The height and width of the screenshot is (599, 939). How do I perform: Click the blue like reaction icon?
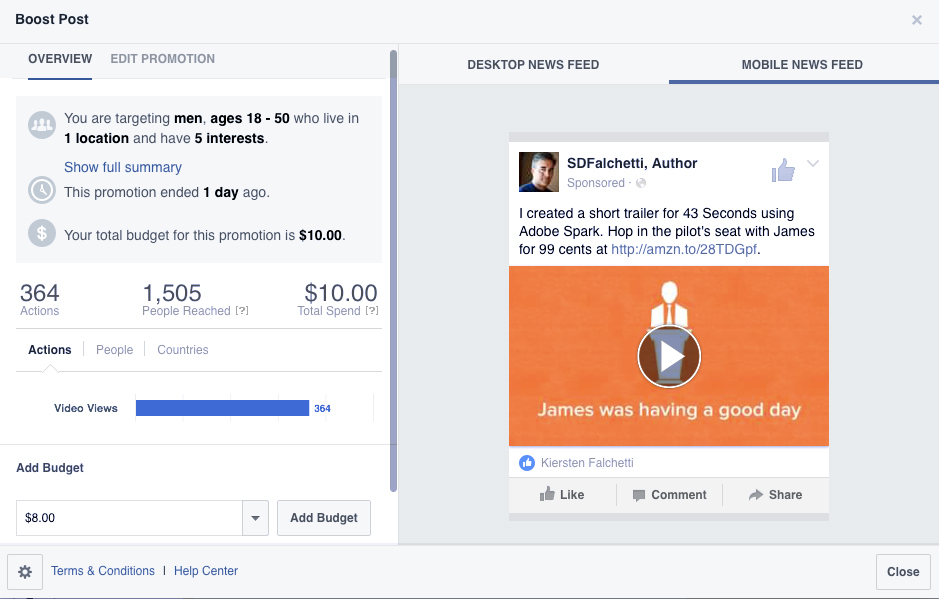(x=527, y=462)
